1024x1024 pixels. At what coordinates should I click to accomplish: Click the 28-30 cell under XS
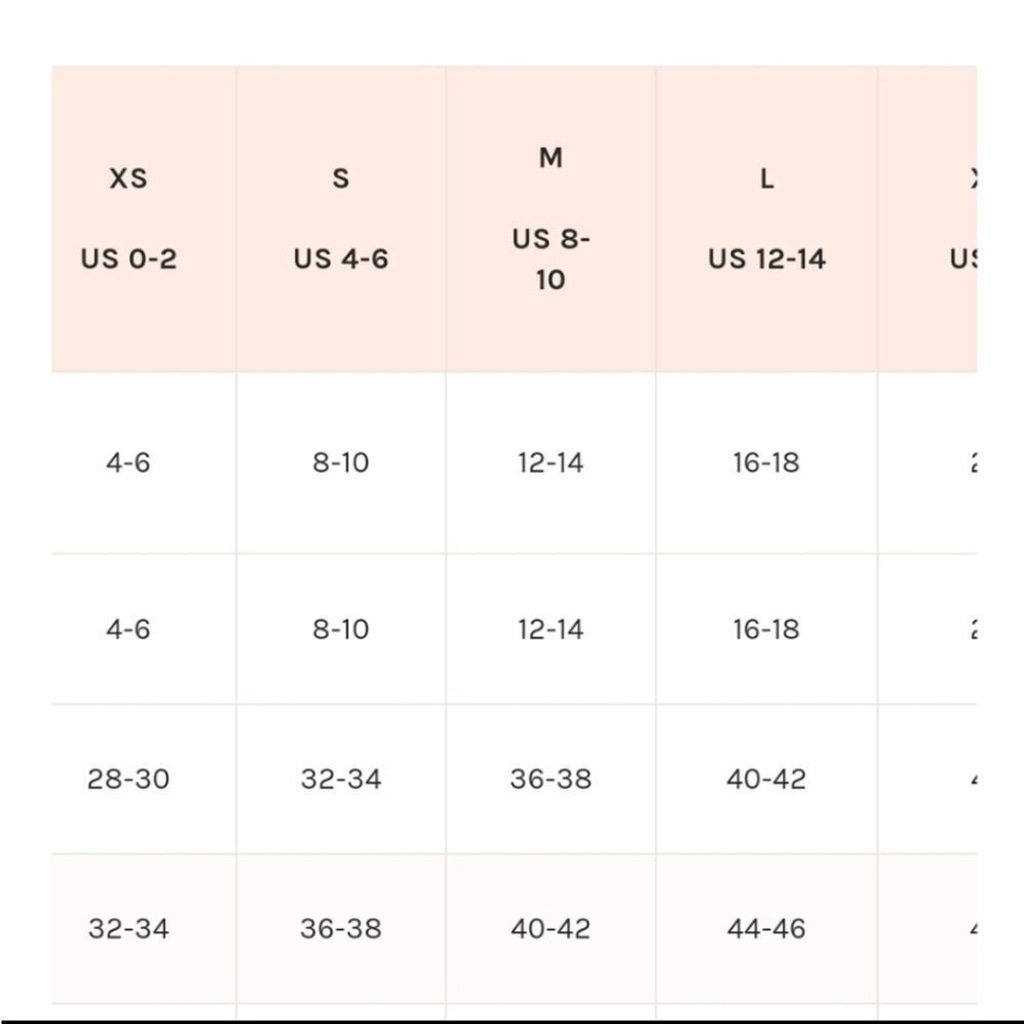pos(144,779)
